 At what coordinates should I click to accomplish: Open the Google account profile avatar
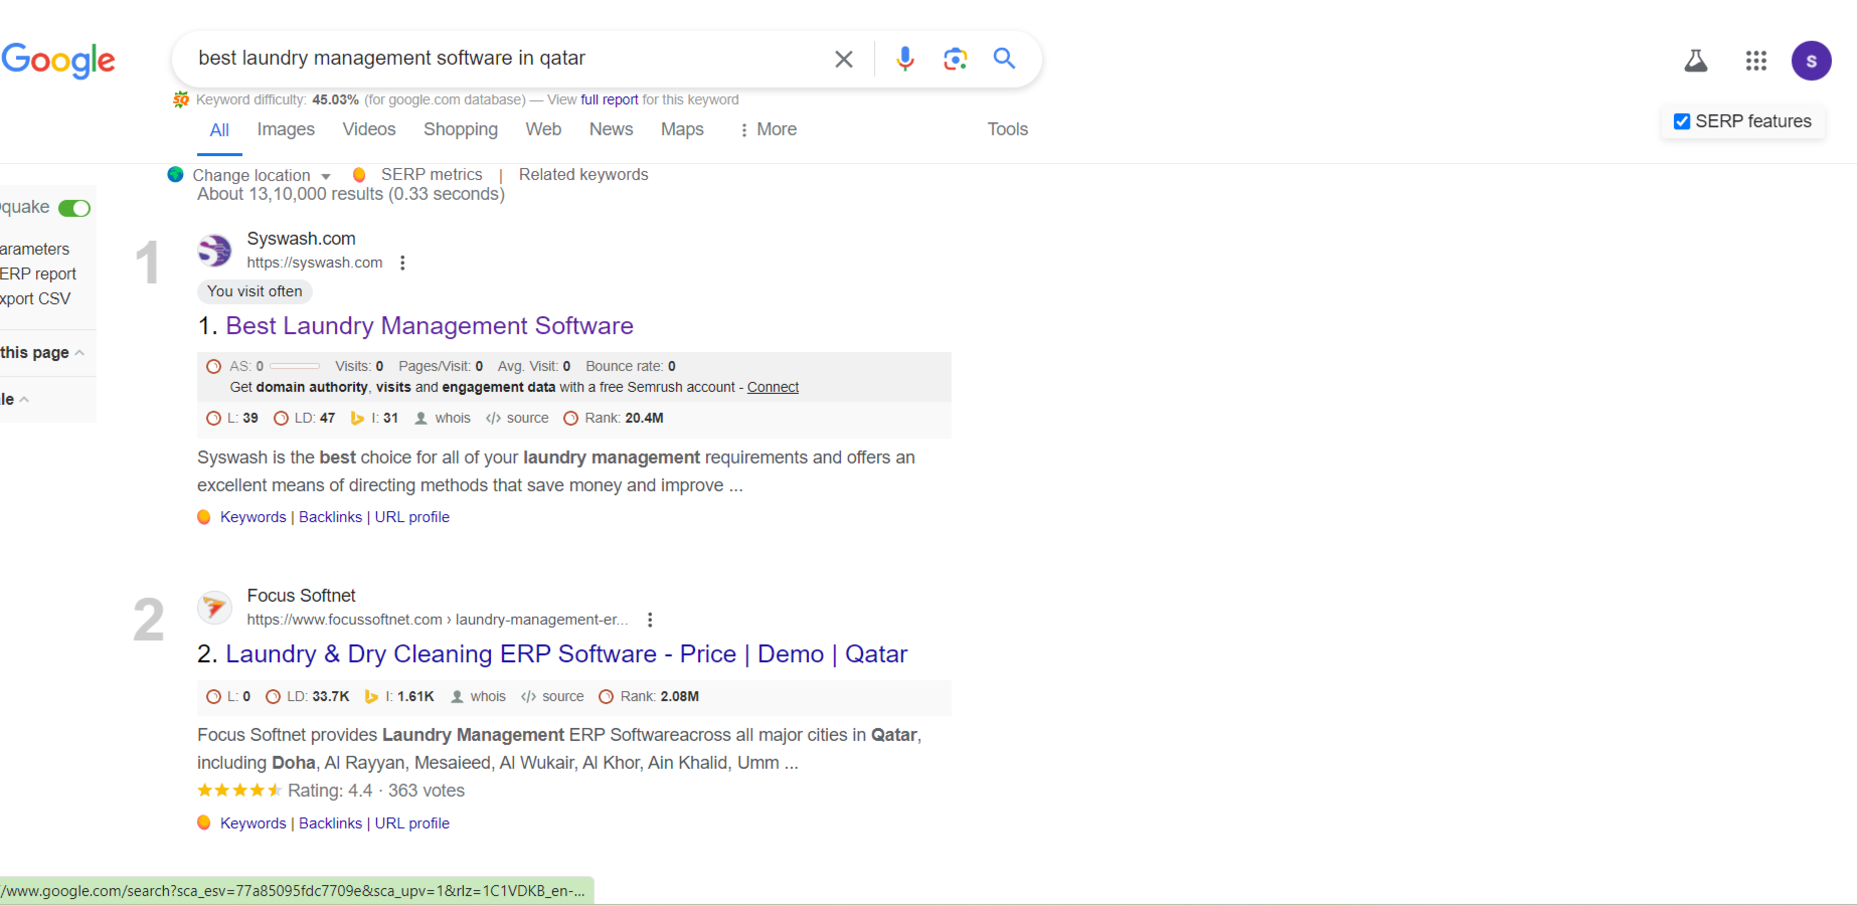click(x=1810, y=61)
